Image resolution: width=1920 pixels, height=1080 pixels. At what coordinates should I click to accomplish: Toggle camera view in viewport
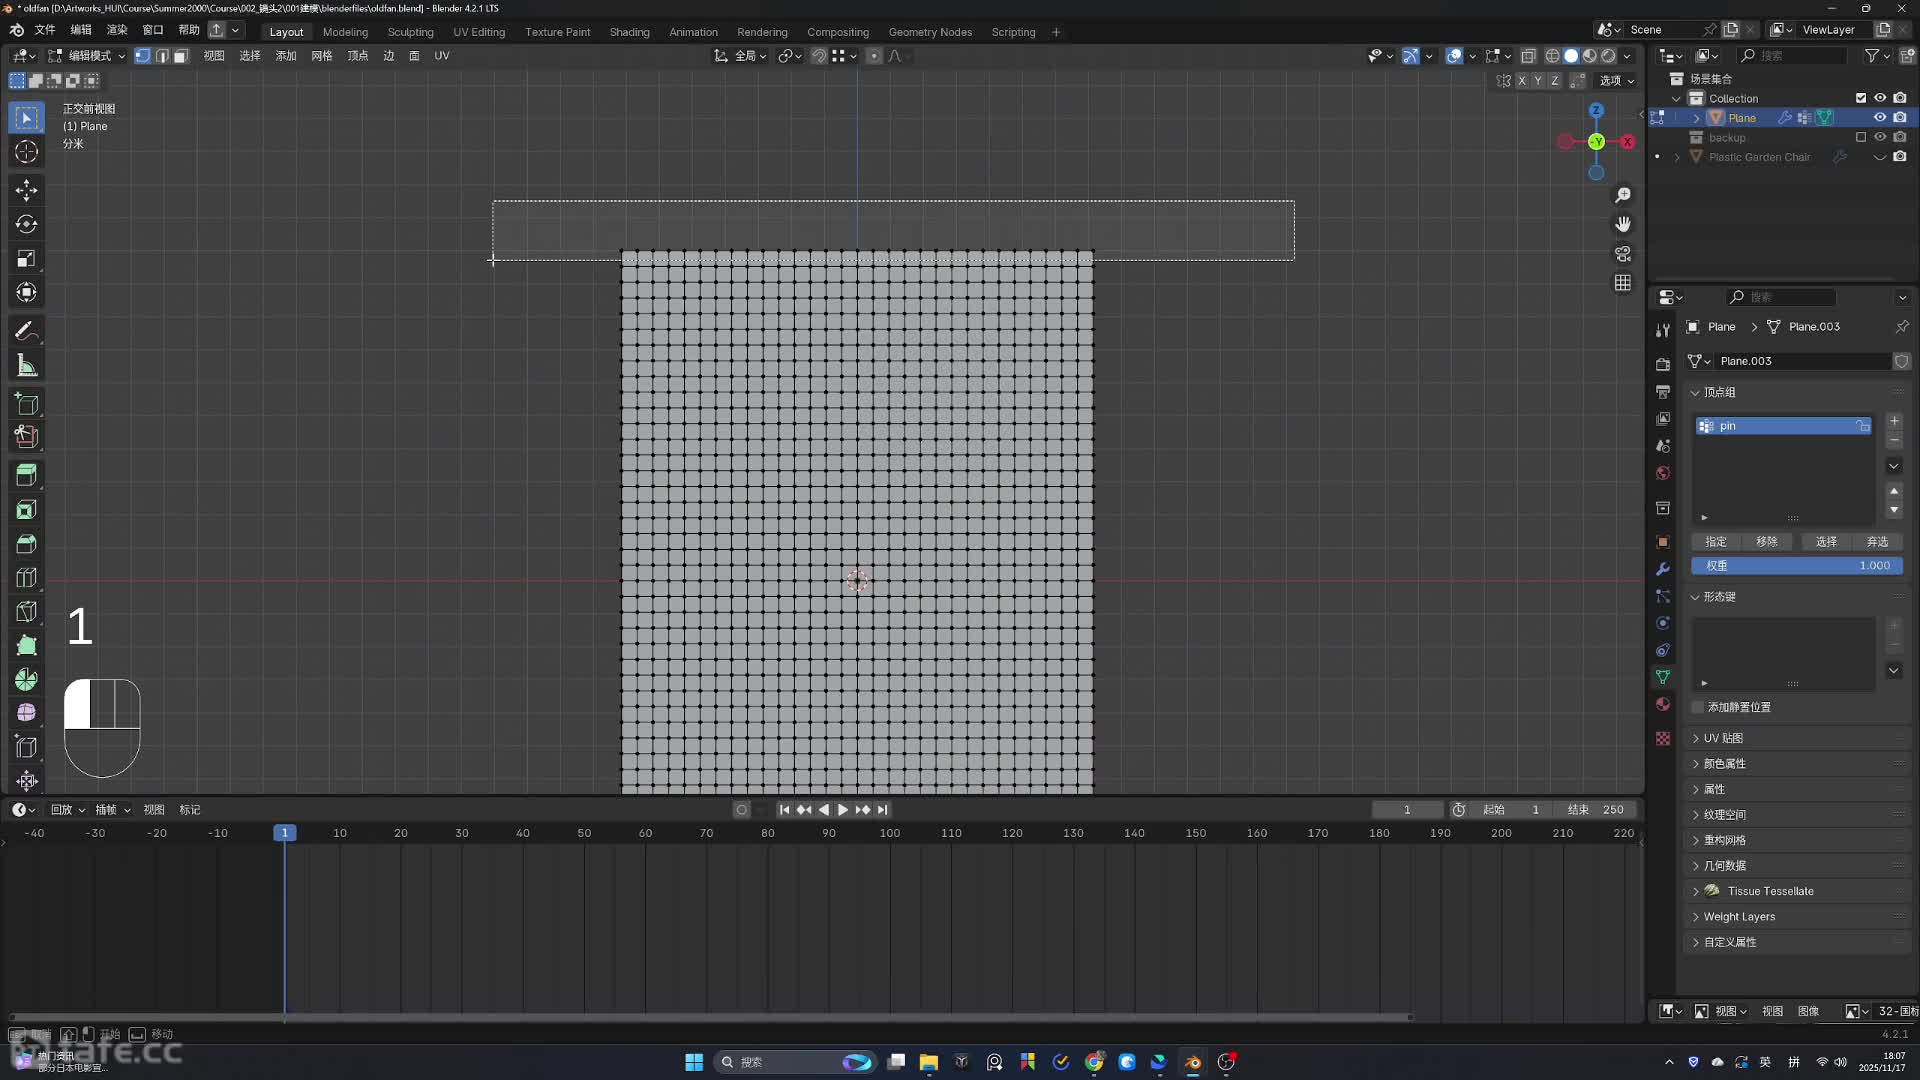(1623, 254)
